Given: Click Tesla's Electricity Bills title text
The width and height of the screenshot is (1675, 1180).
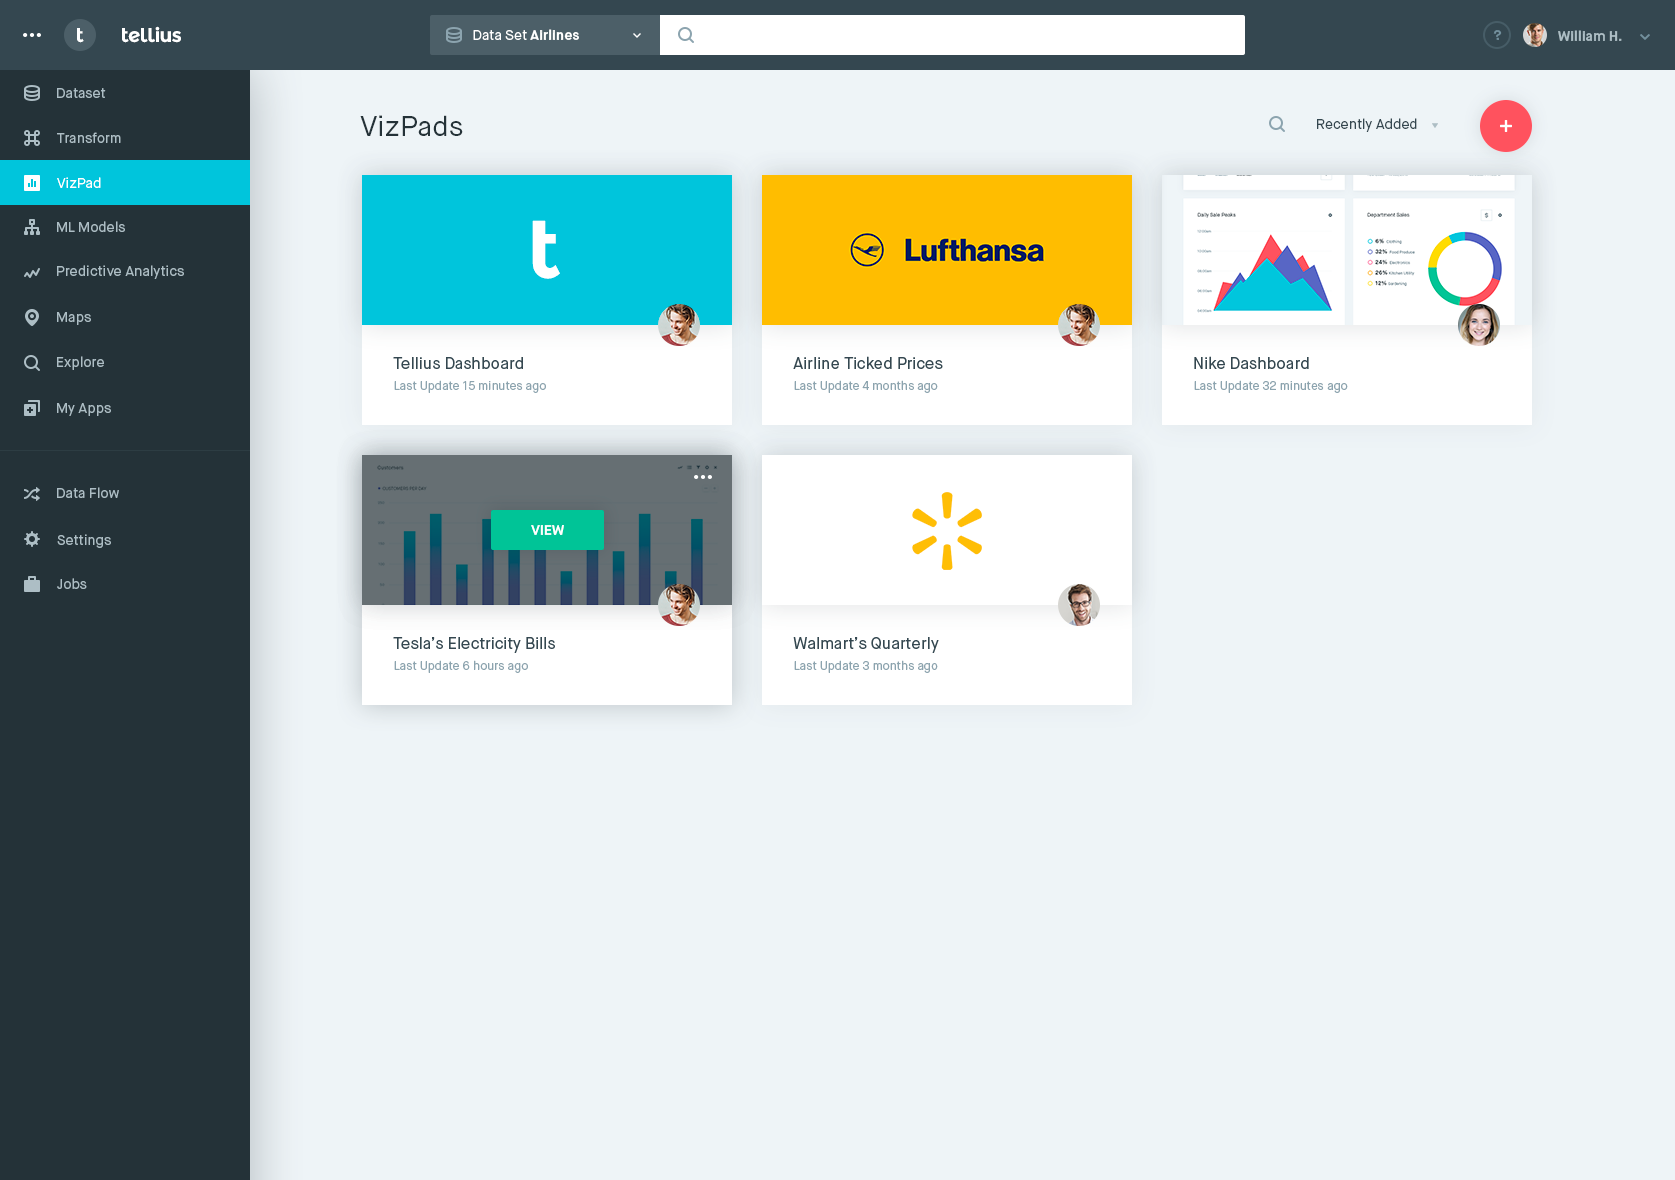Looking at the screenshot, I should [474, 644].
